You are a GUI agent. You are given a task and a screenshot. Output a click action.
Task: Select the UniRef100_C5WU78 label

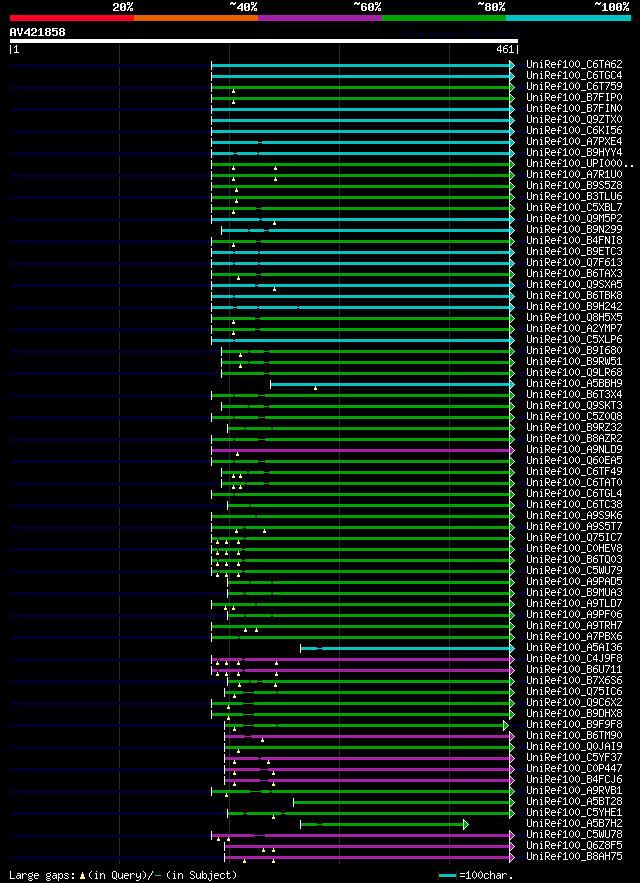pyautogui.click(x=574, y=836)
